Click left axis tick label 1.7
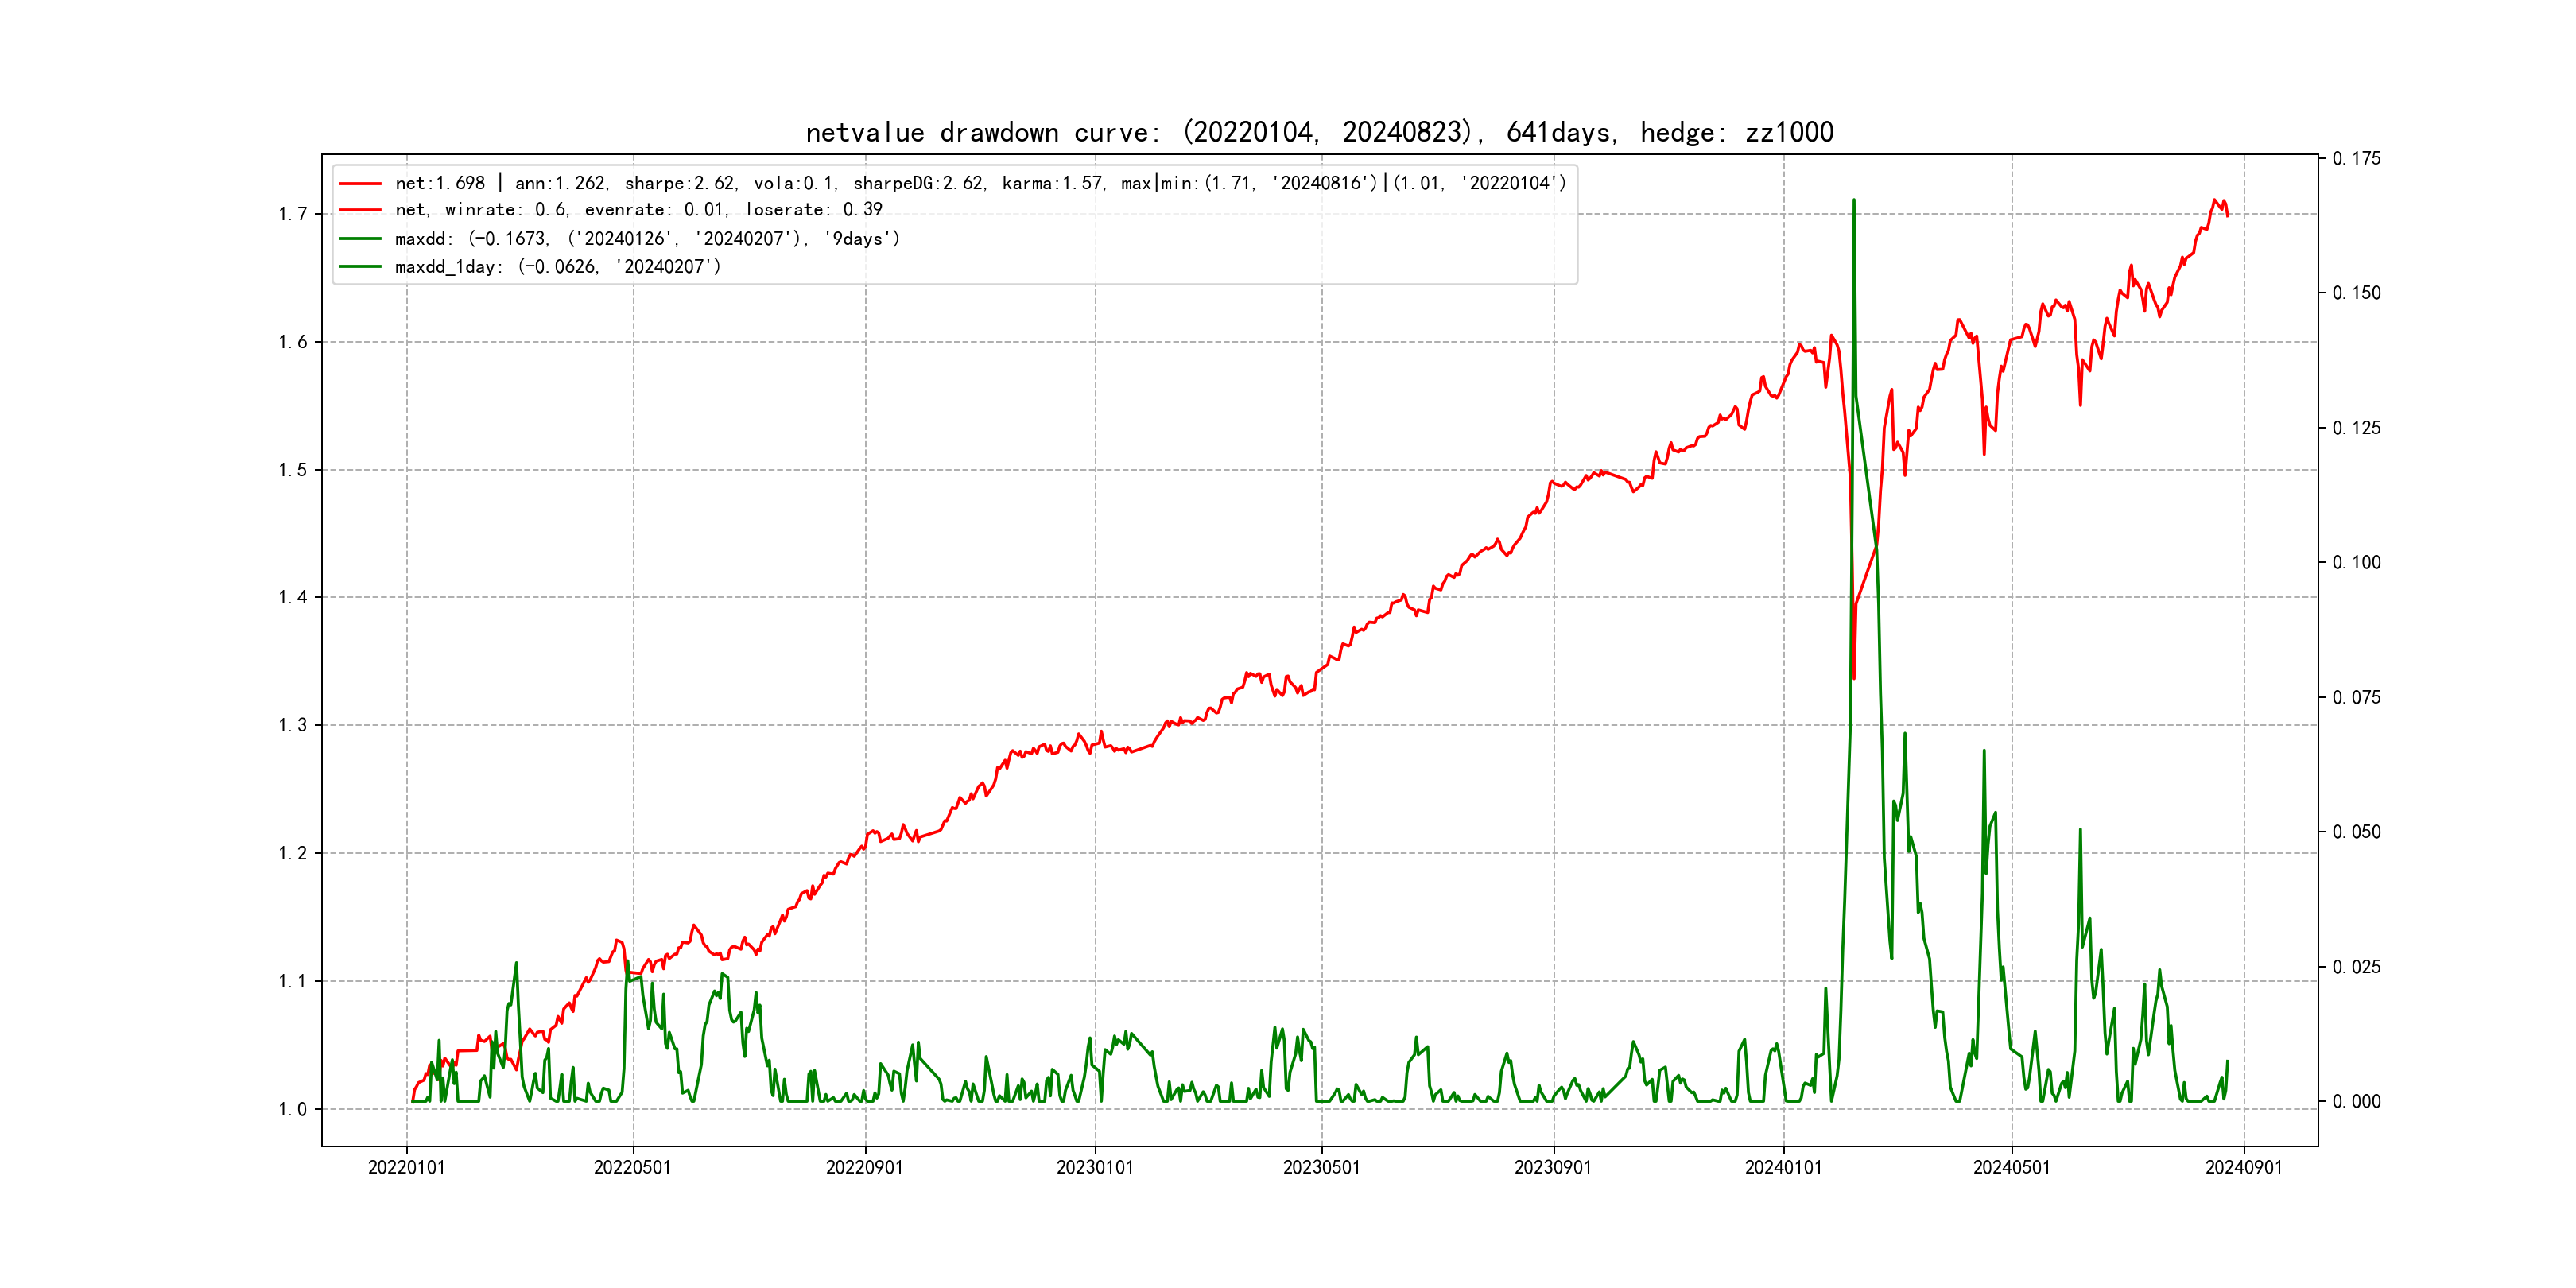The height and width of the screenshot is (1288, 2576). [x=292, y=214]
